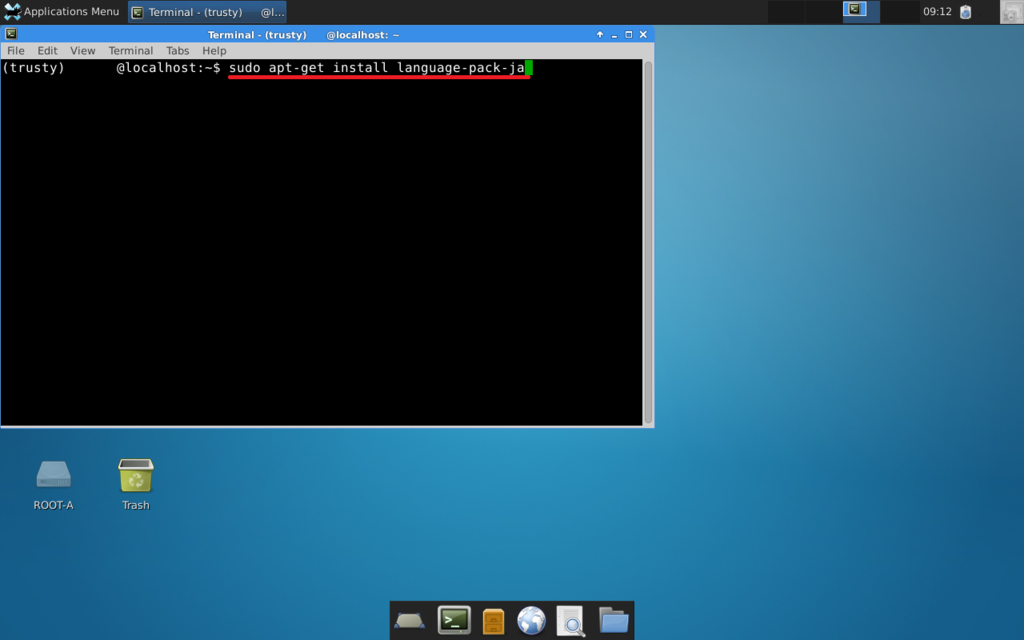Open the File menu in the Terminal
The image size is (1024, 640).
[x=16, y=51]
